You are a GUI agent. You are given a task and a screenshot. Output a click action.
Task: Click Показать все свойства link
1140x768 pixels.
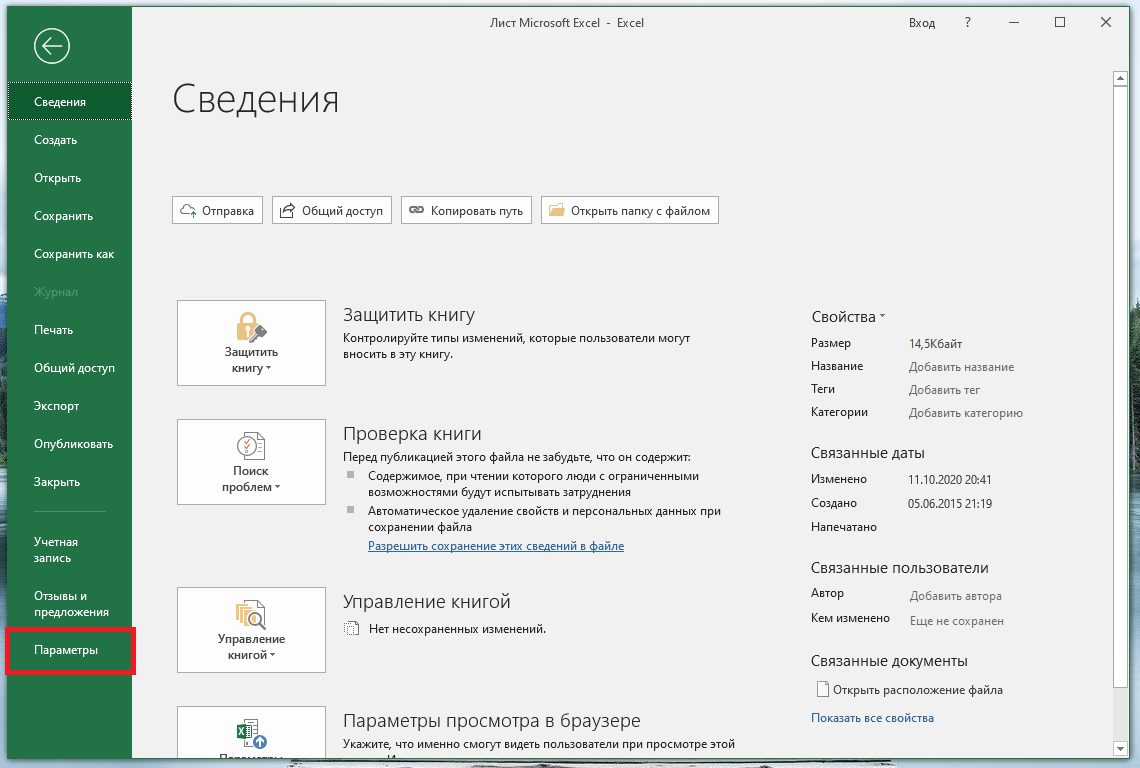pos(872,718)
